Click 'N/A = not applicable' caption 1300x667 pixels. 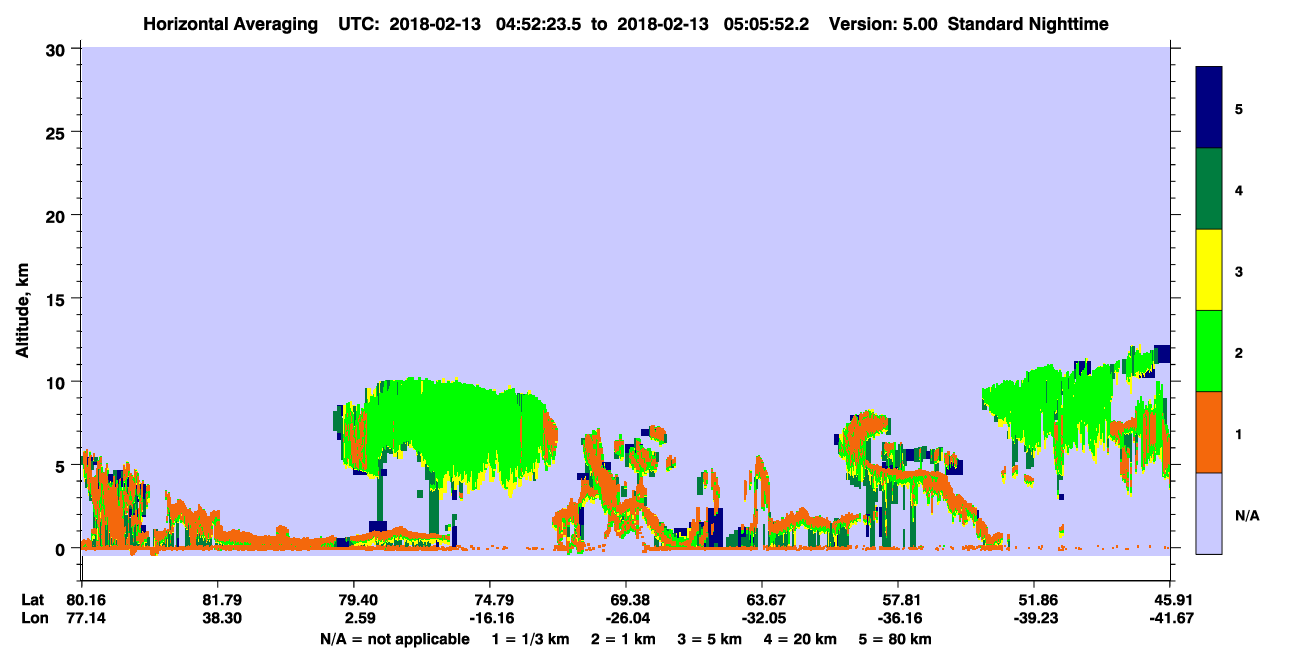pos(395,639)
